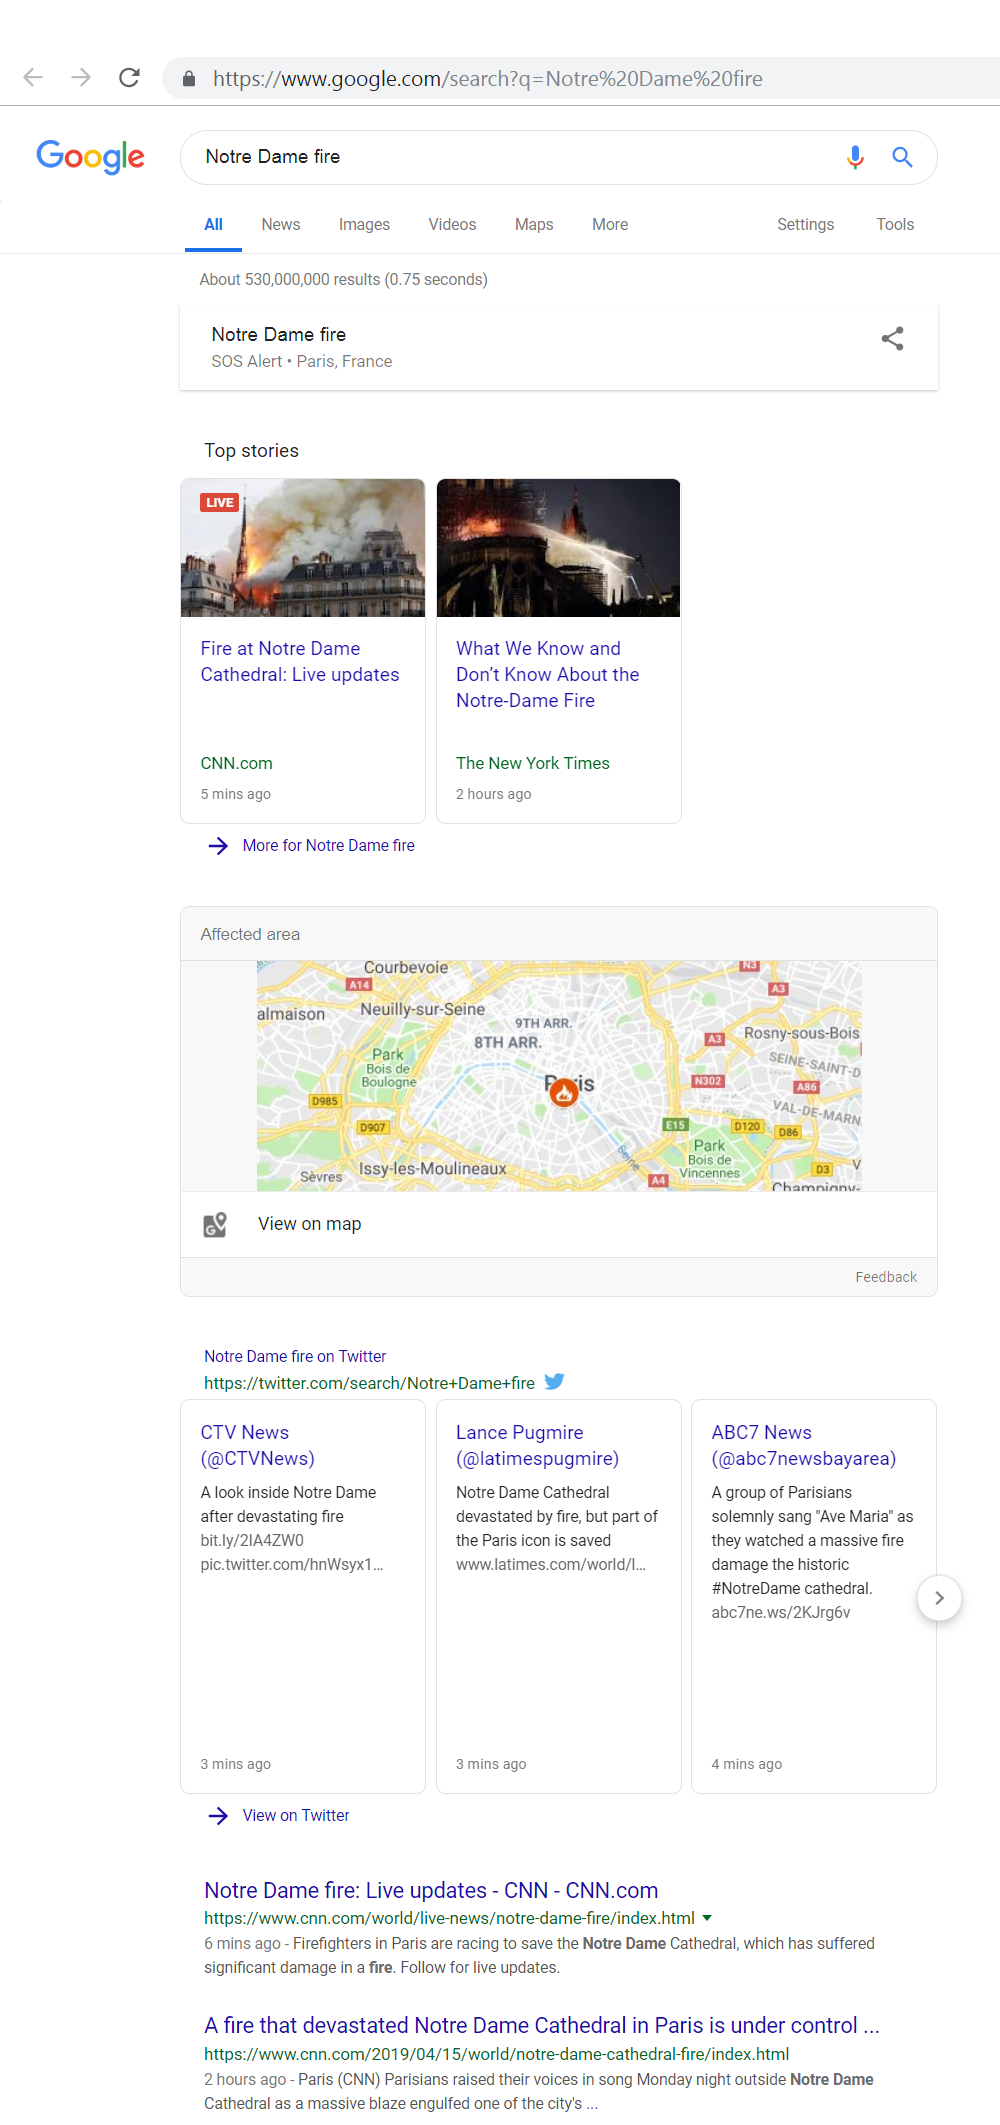Click the map icon next to View on map
The width and height of the screenshot is (1000, 2125).
pos(215,1224)
